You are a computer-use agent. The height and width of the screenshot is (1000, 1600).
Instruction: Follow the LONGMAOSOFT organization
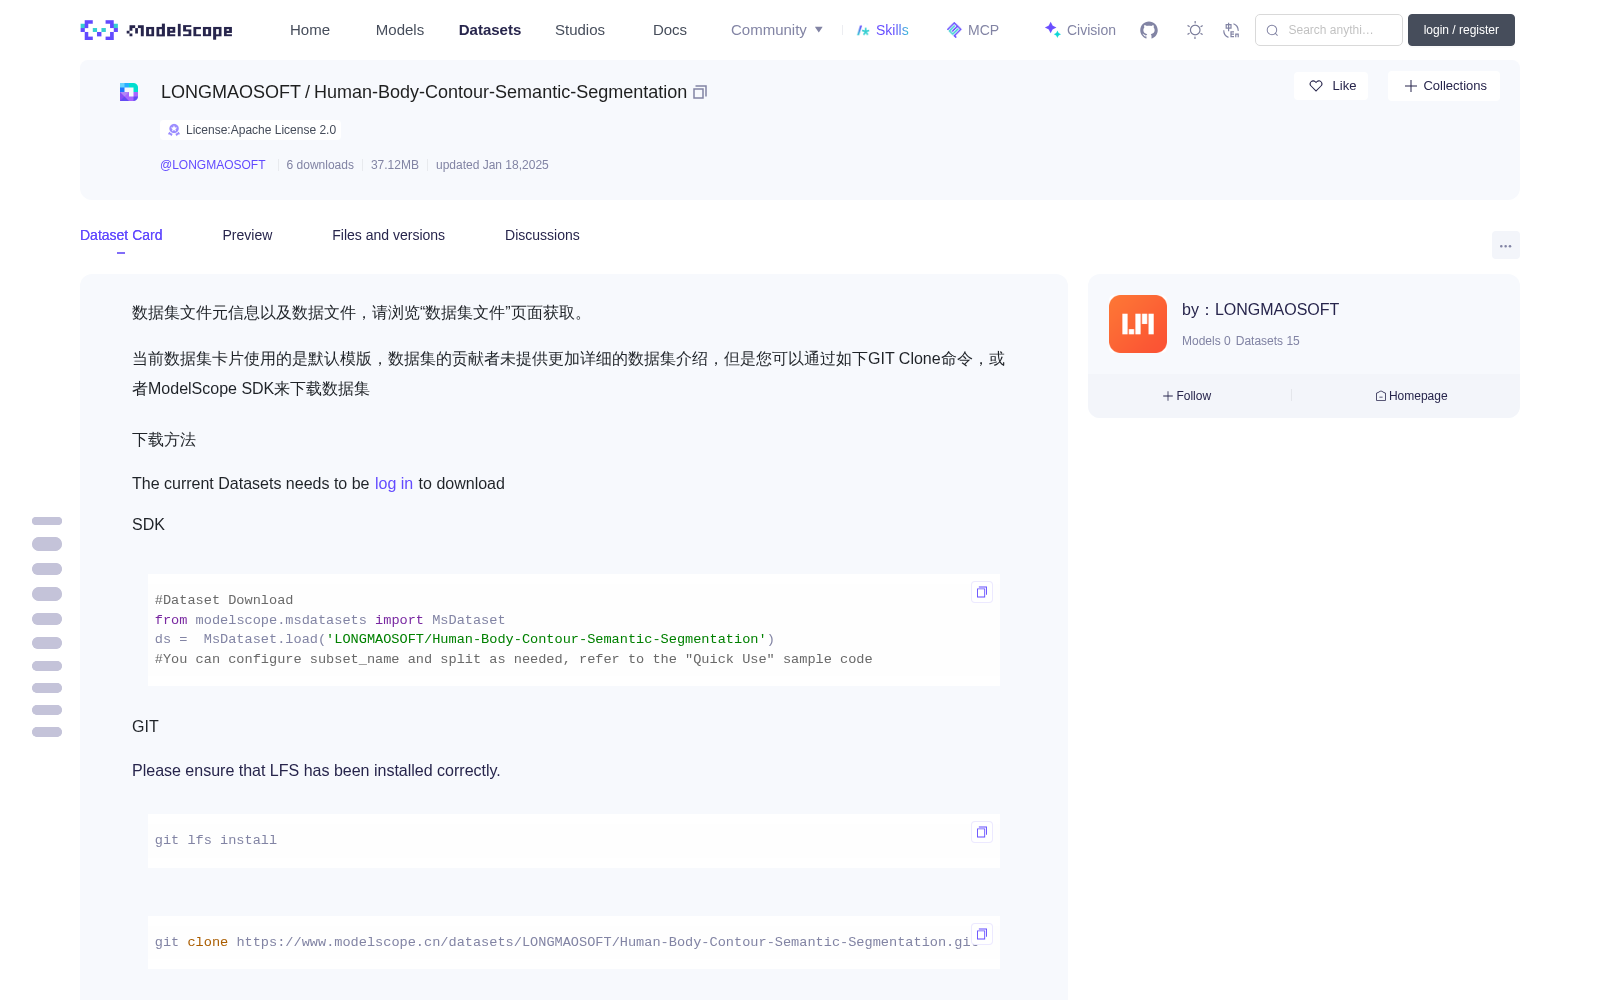(1187, 396)
